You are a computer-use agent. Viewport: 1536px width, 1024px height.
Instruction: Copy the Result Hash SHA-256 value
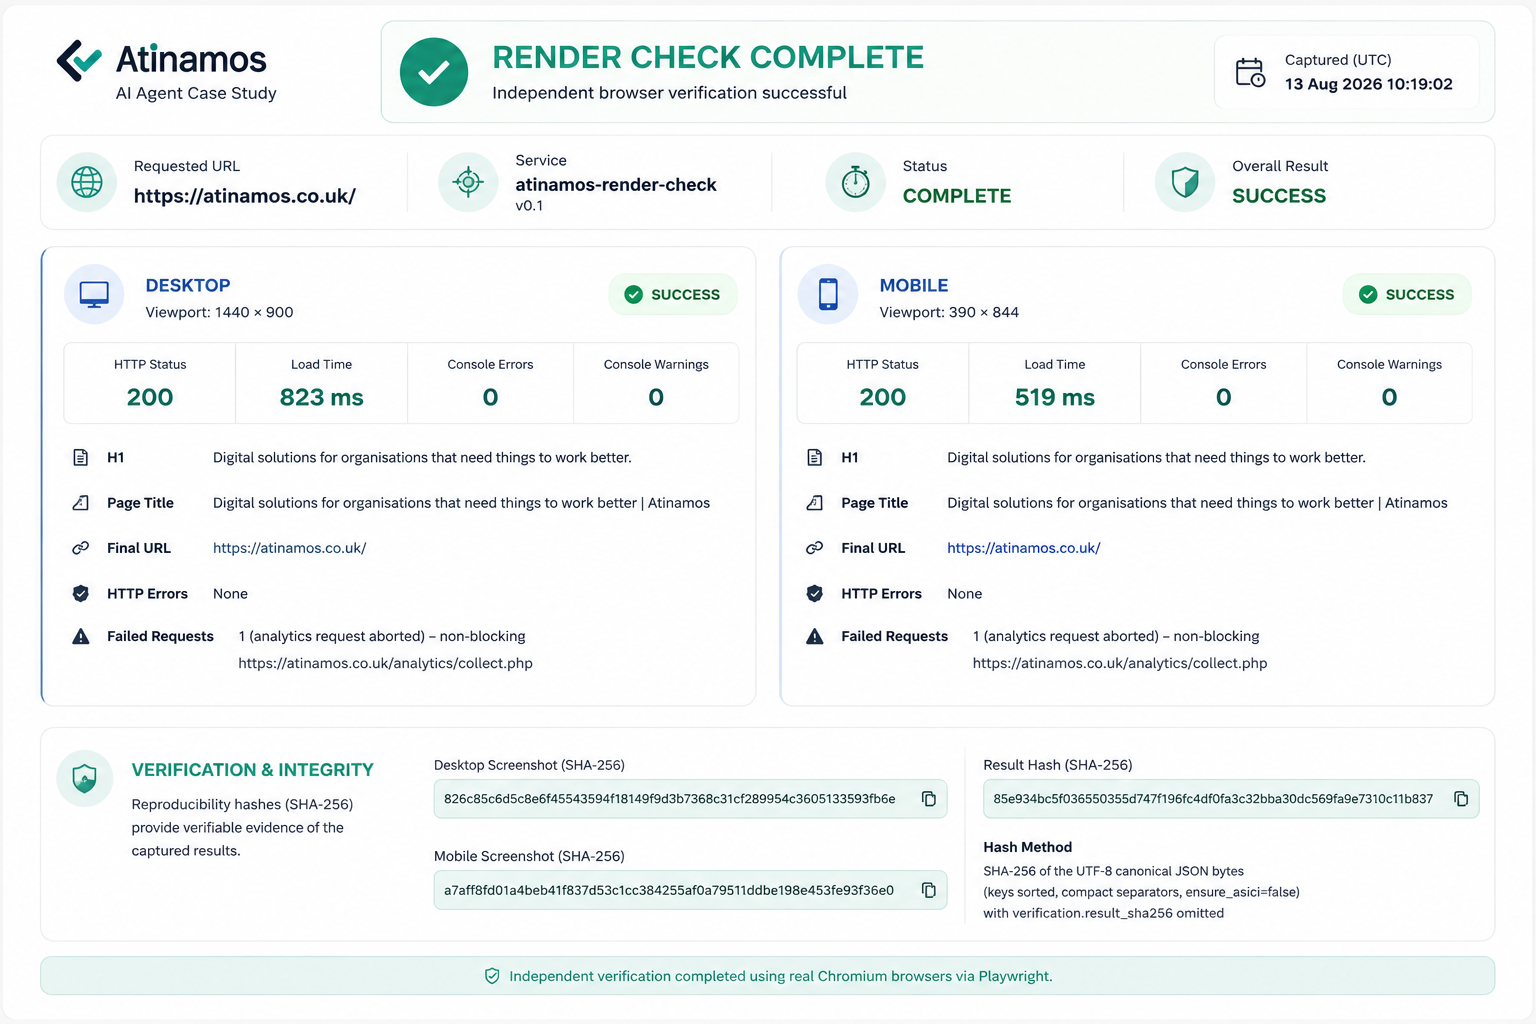point(1461,799)
